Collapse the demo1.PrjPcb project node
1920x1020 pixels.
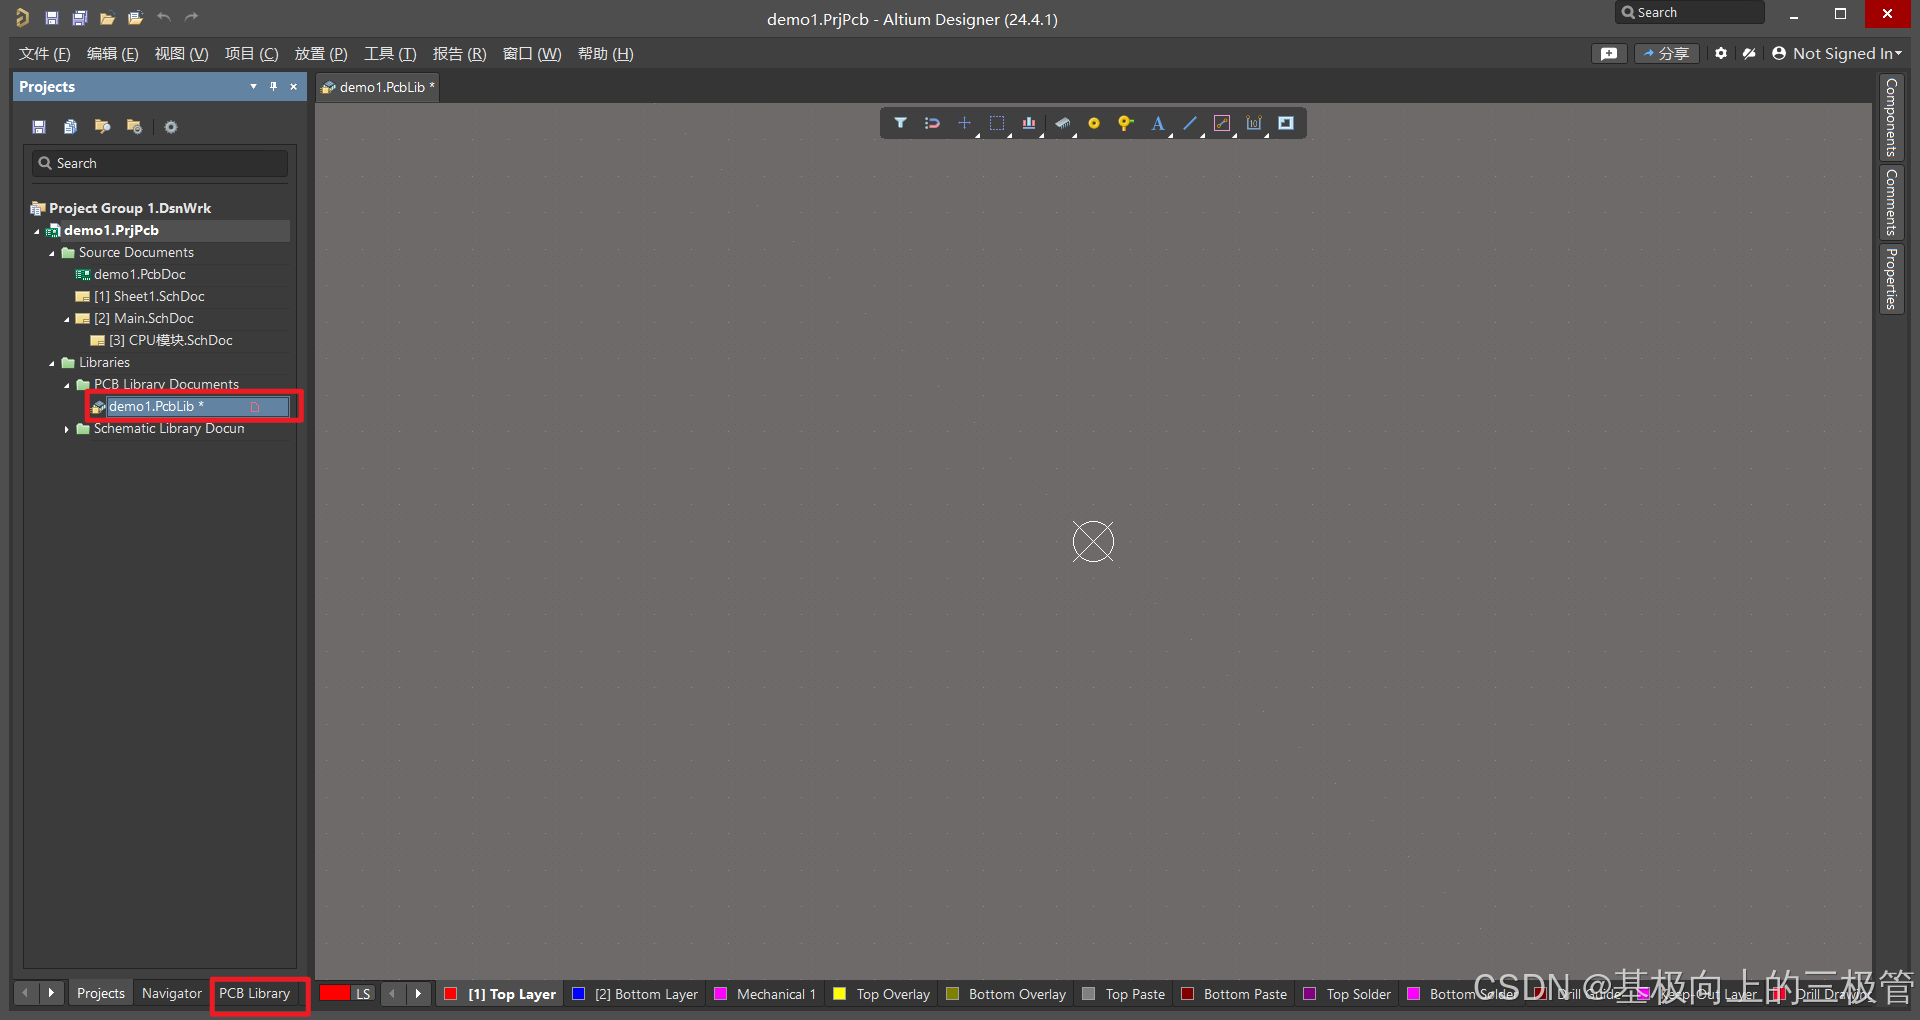(x=37, y=231)
